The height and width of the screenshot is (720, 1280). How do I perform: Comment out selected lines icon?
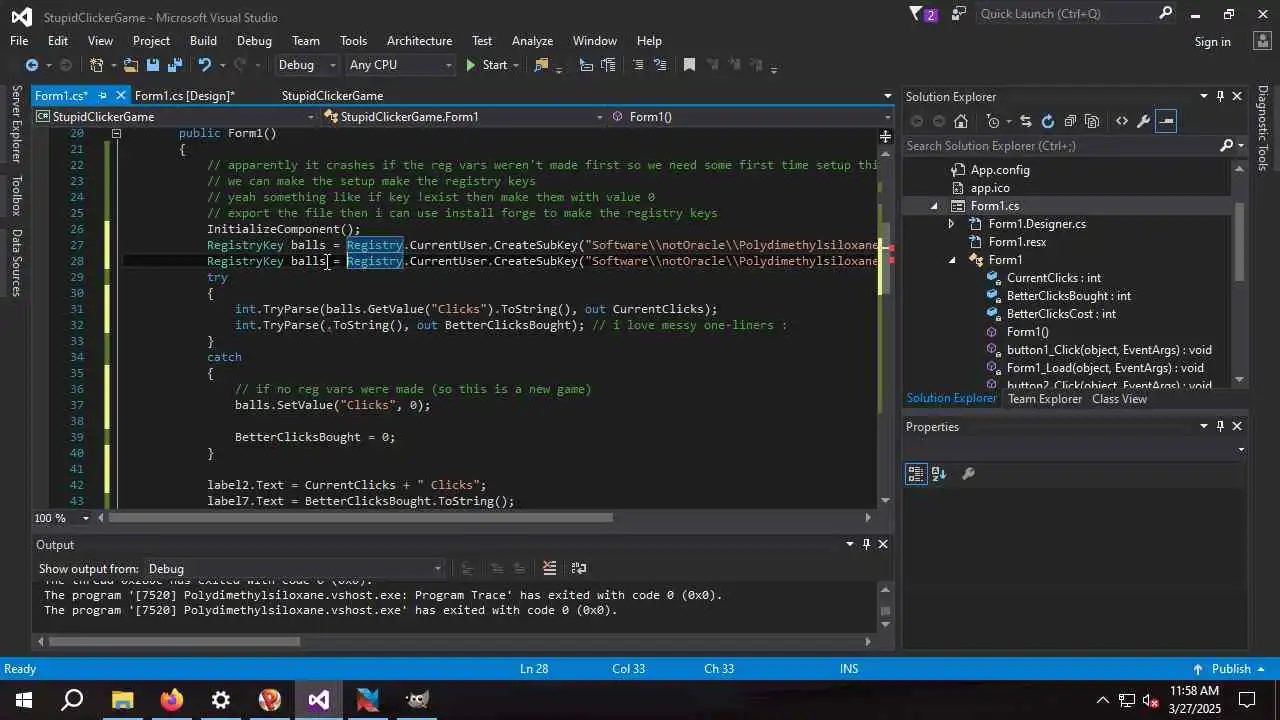[638, 65]
